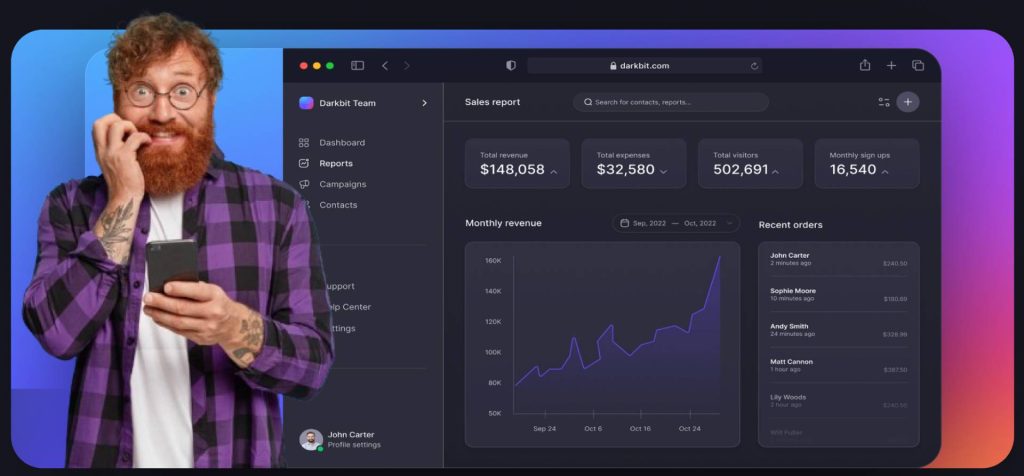This screenshot has width=1024, height=476.
Task: Click the browser share icon
Action: pyautogui.click(x=865, y=66)
